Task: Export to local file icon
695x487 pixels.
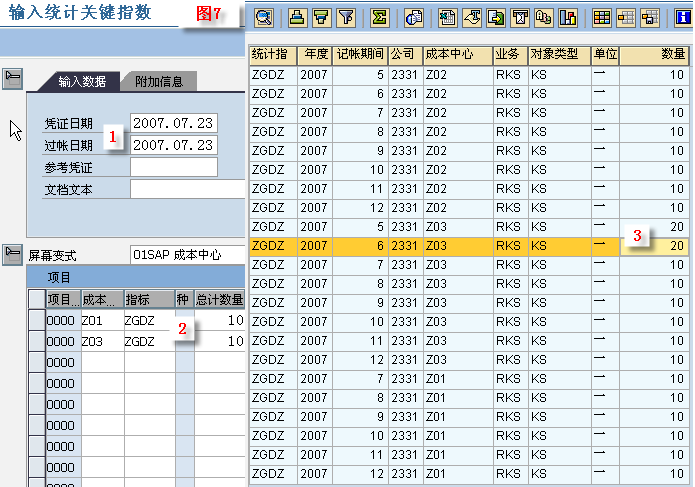Action: point(496,18)
